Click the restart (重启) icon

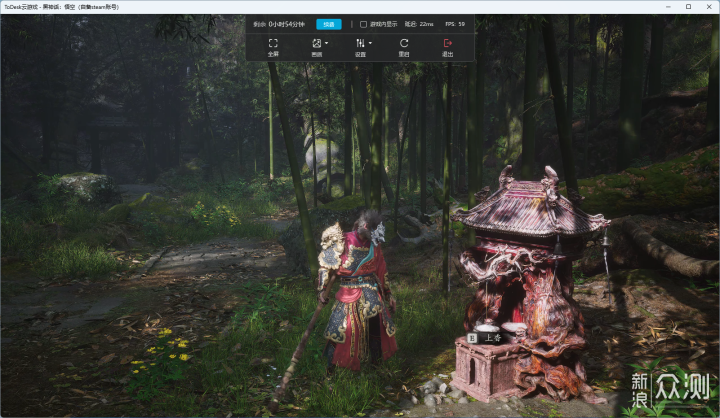(x=404, y=43)
